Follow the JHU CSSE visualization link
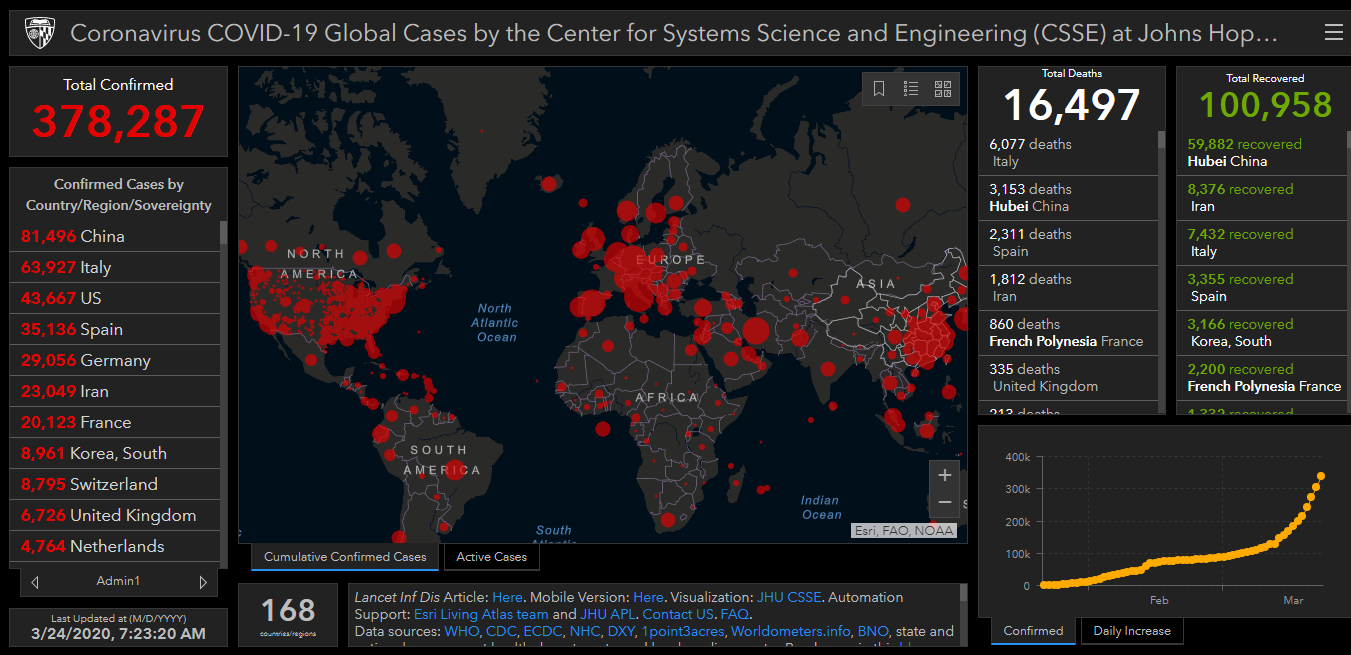This screenshot has width=1351, height=655. click(789, 597)
